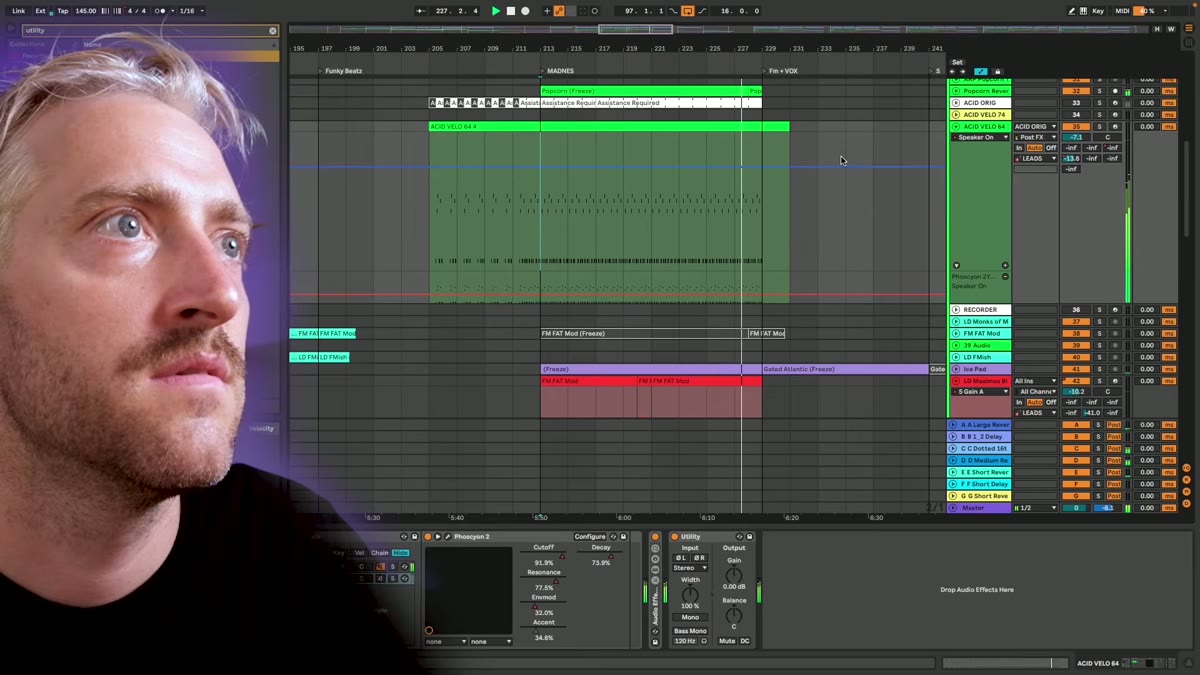Toggle the transport Loop switch
Image resolution: width=1200 pixels, height=675 pixels.
coord(687,11)
